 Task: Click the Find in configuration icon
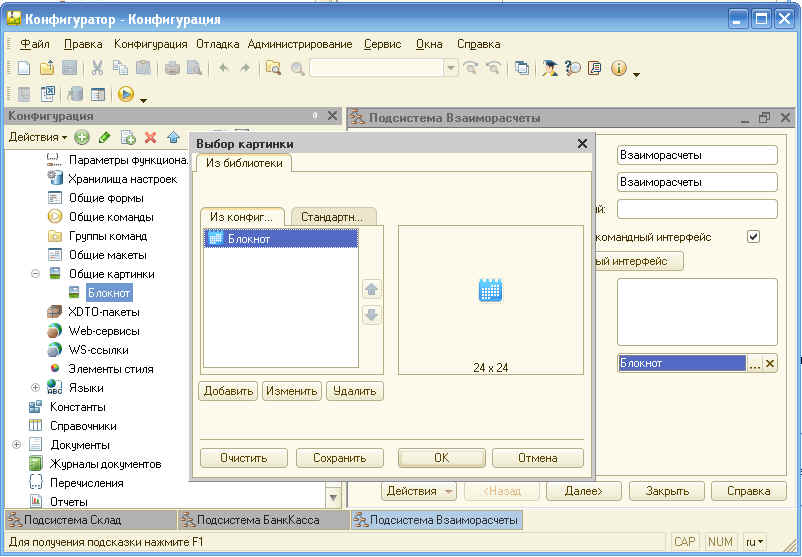tap(273, 68)
